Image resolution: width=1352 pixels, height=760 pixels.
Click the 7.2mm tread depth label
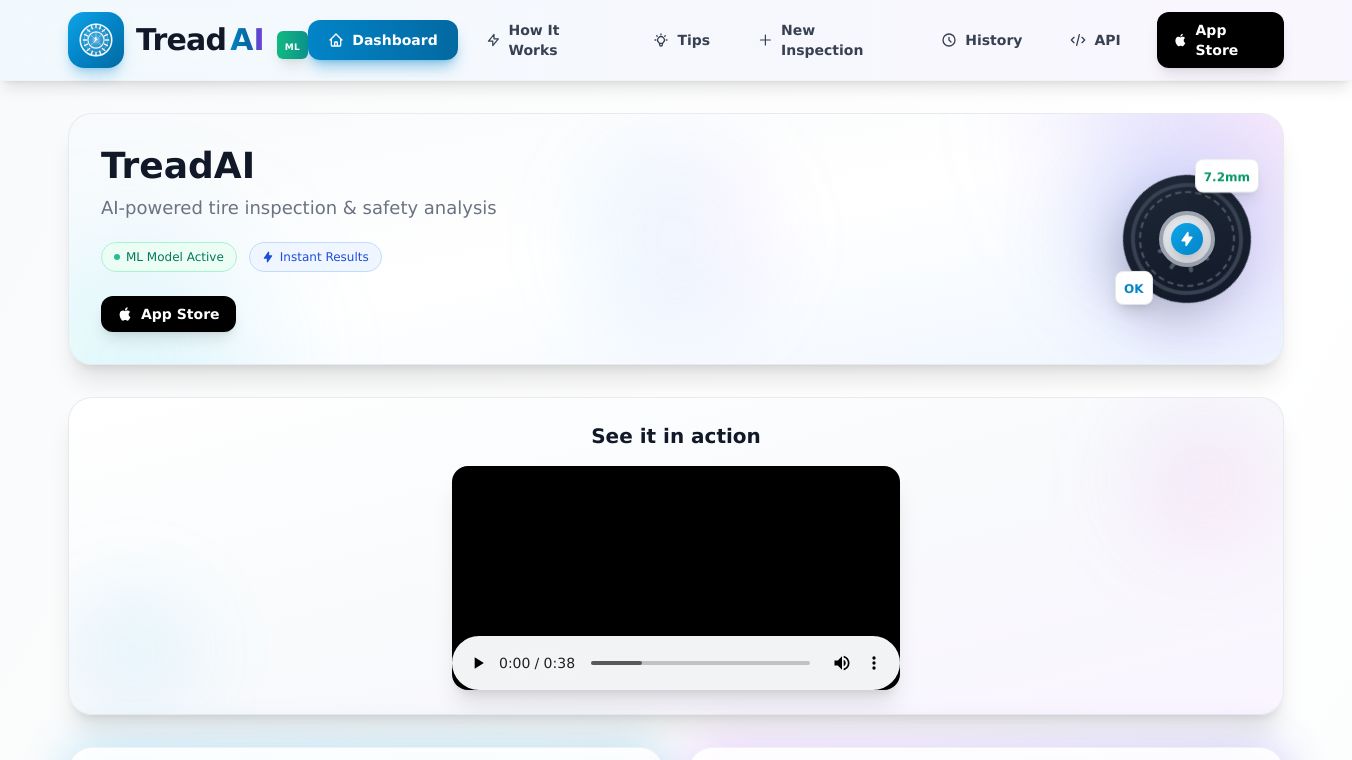pyautogui.click(x=1227, y=177)
